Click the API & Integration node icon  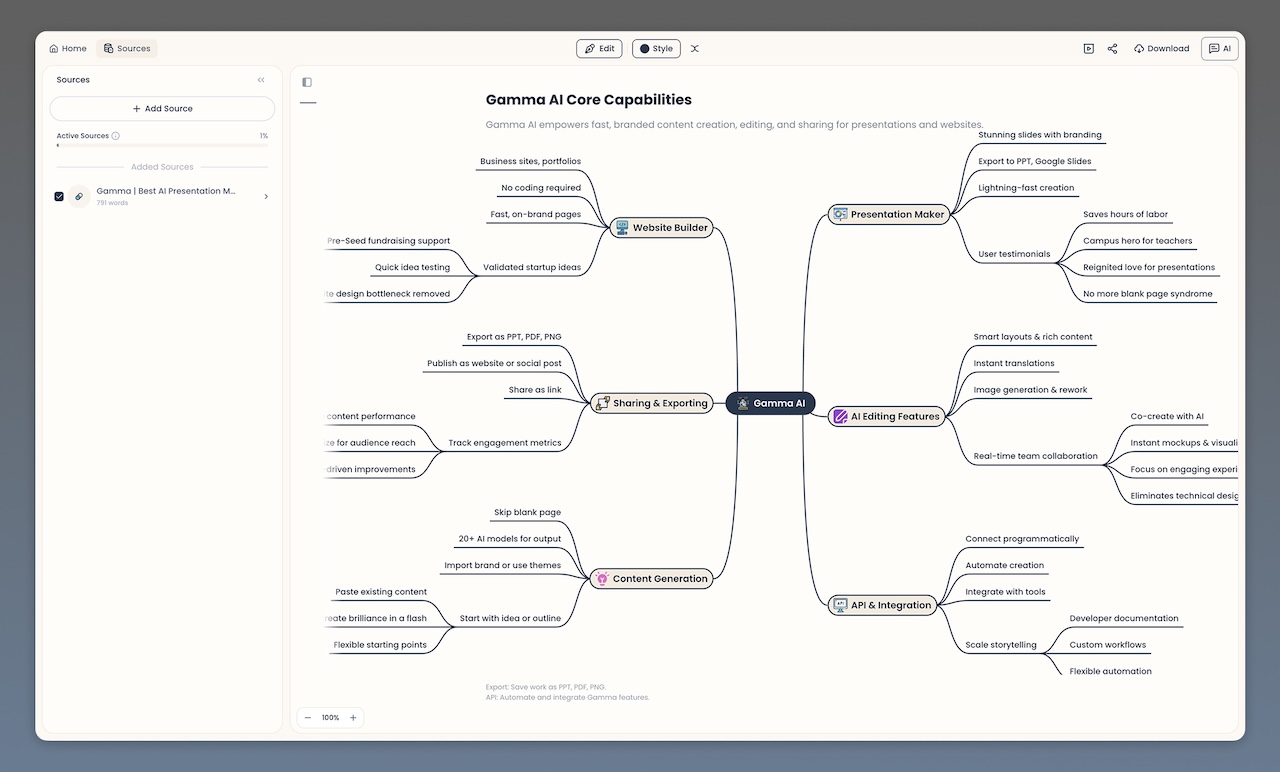pyautogui.click(x=838, y=604)
